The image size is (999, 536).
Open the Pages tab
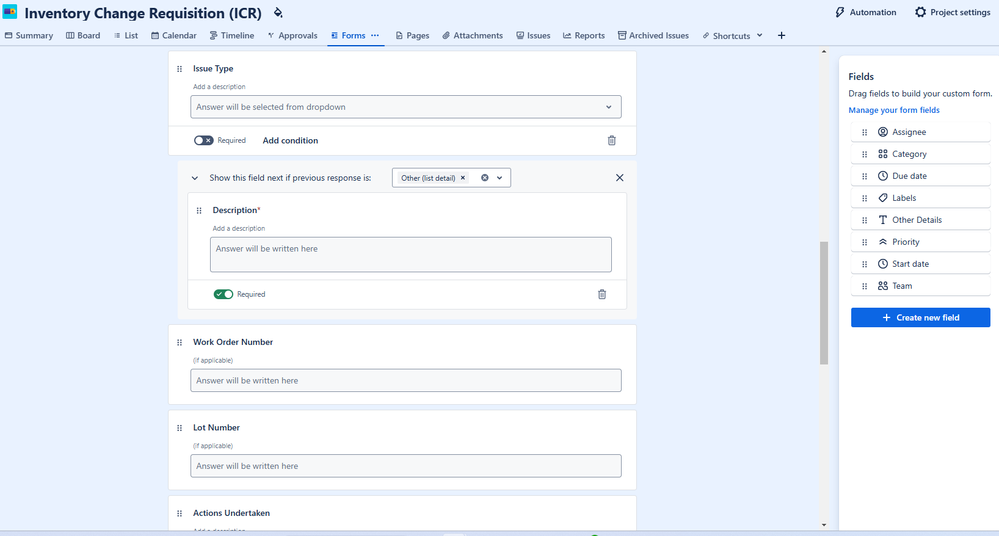point(412,36)
